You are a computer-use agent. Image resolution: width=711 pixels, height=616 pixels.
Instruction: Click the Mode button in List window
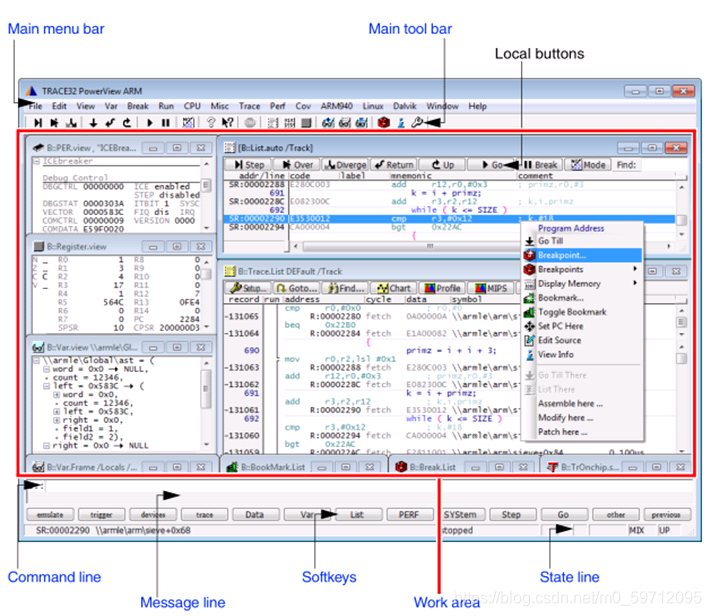588,165
